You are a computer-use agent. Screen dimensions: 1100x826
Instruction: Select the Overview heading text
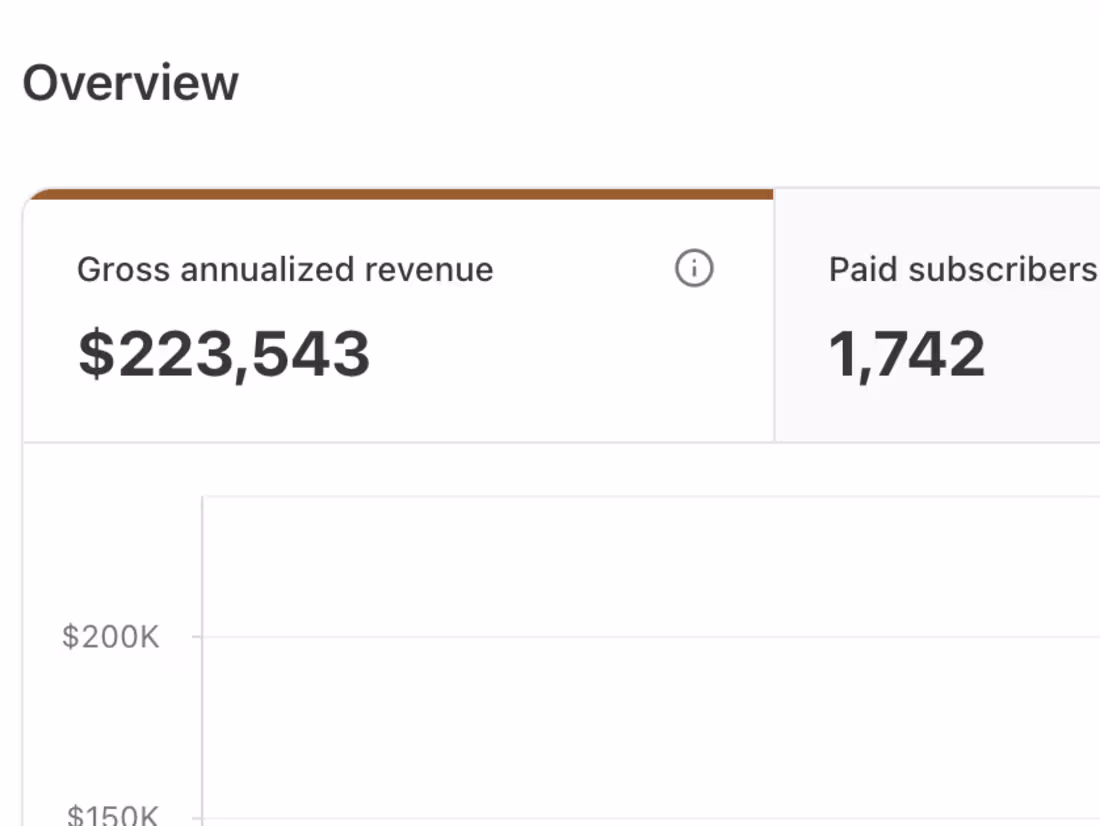pos(130,83)
